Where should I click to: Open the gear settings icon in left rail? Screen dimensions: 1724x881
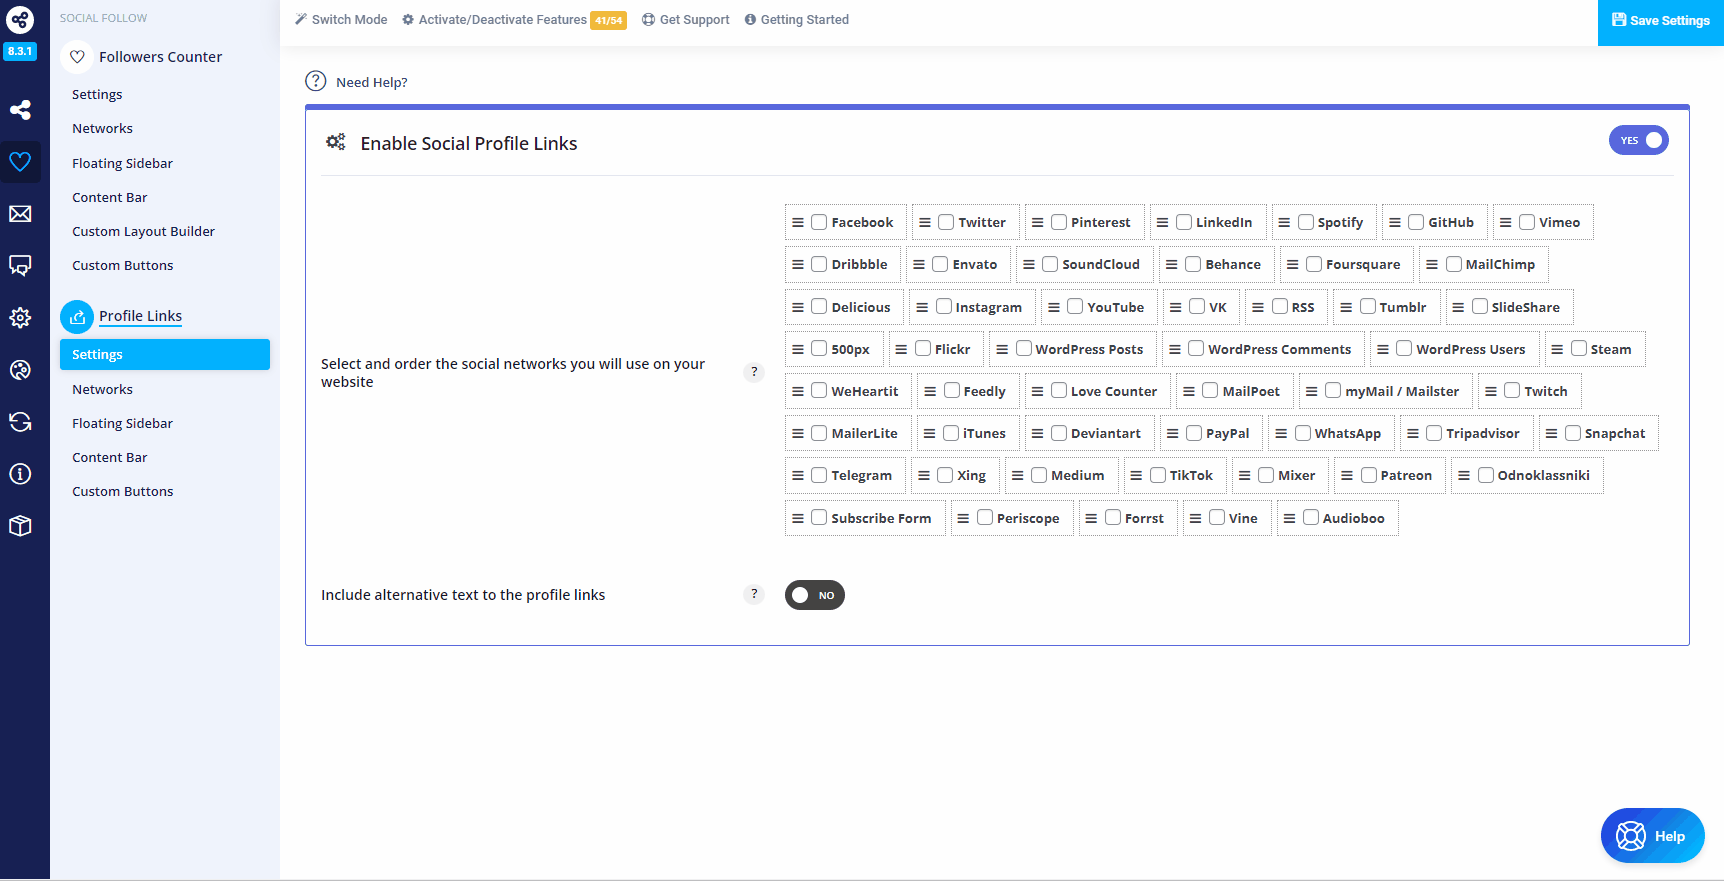point(20,318)
